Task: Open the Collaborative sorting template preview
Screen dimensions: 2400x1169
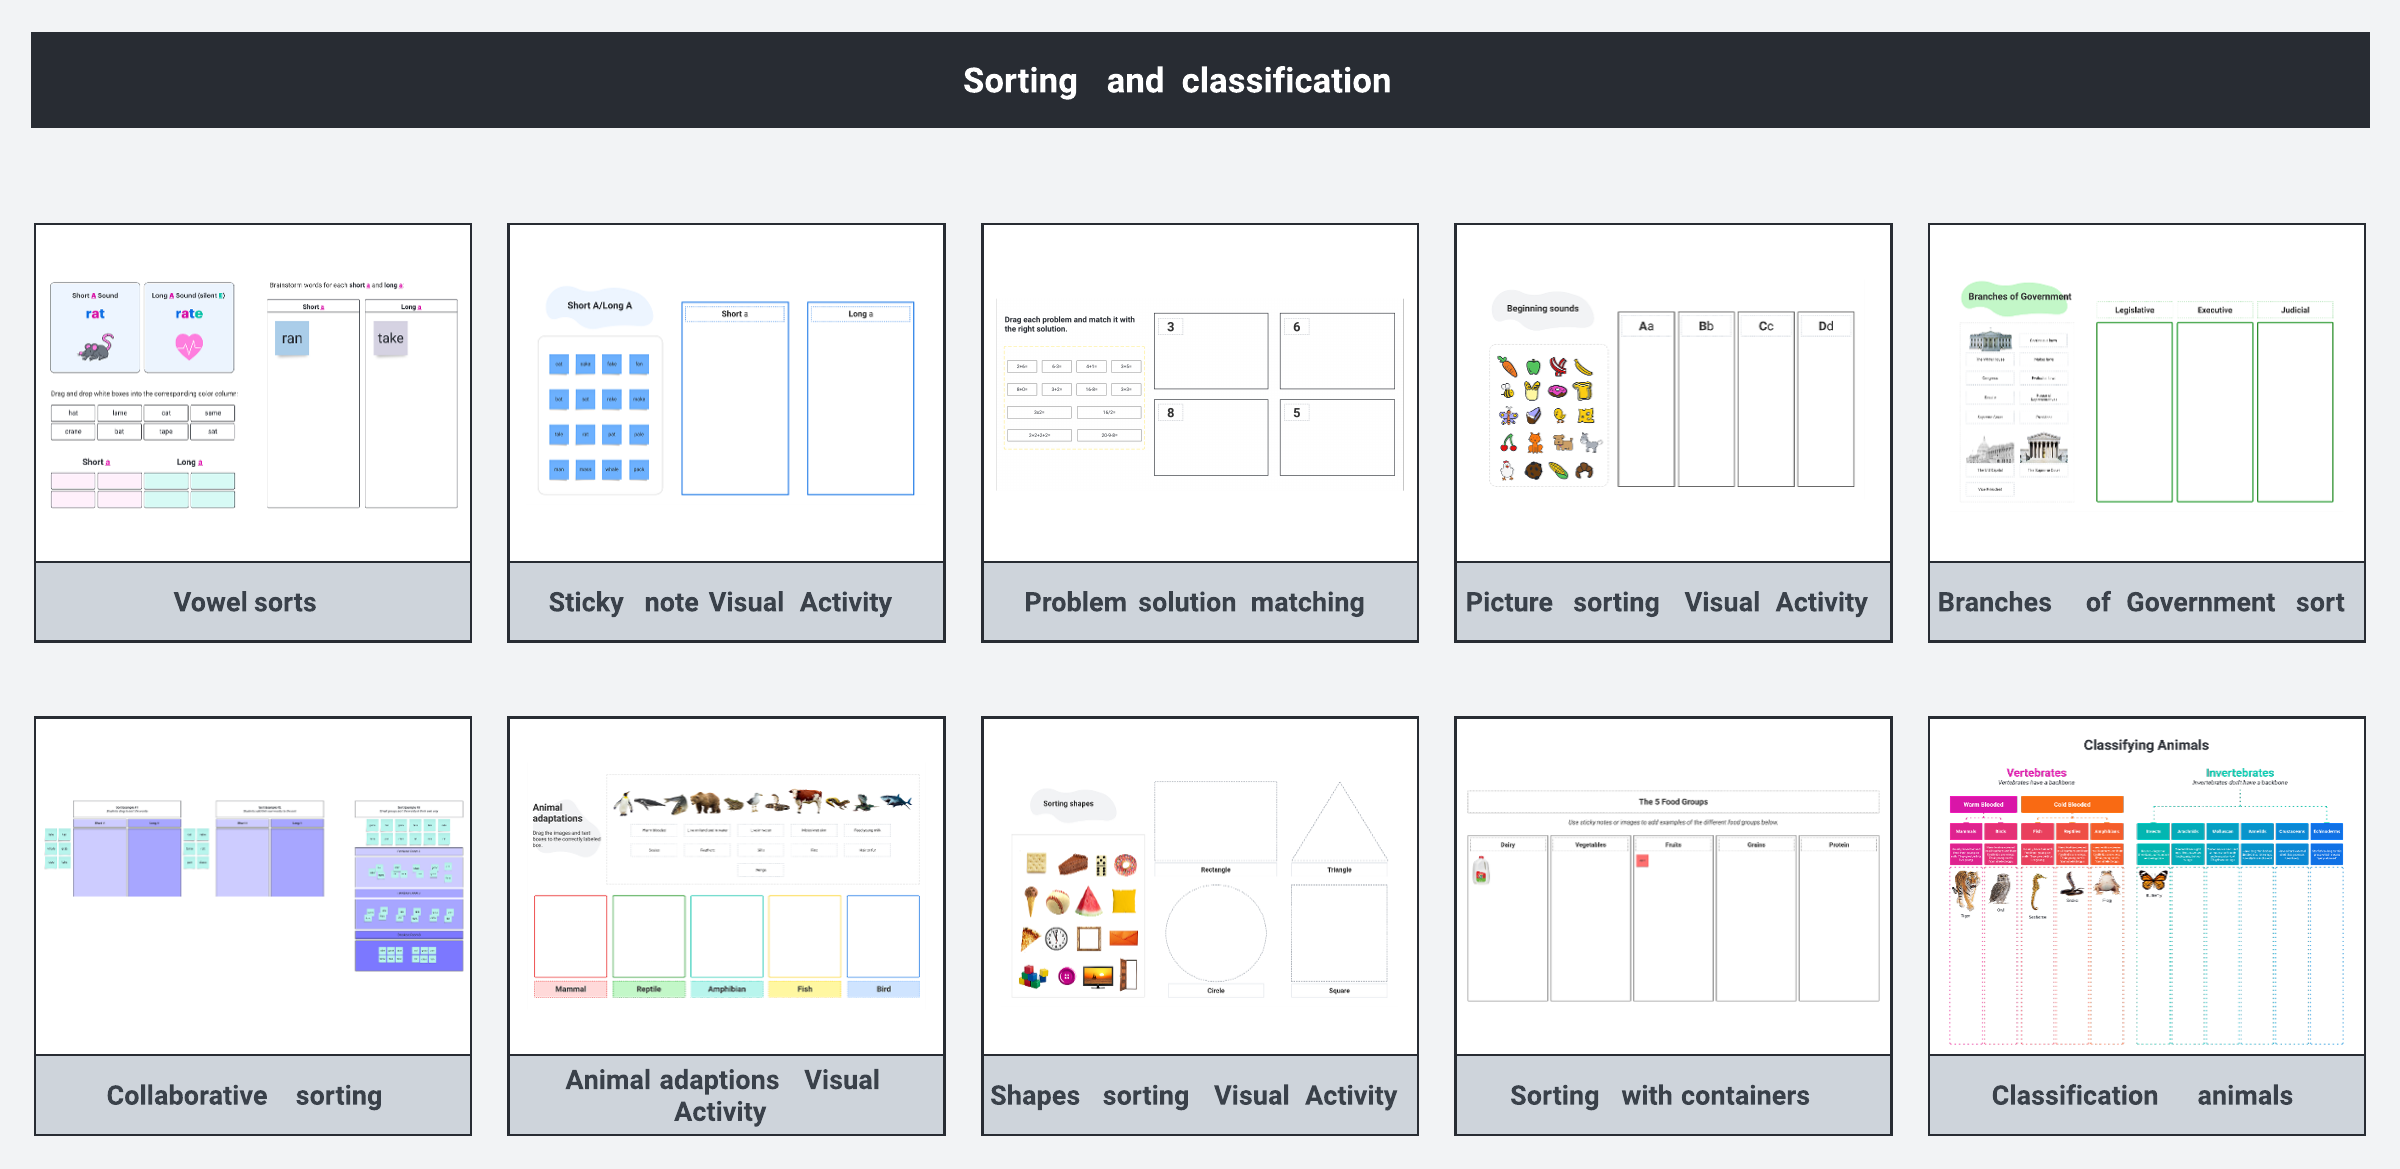Action: click(x=253, y=886)
